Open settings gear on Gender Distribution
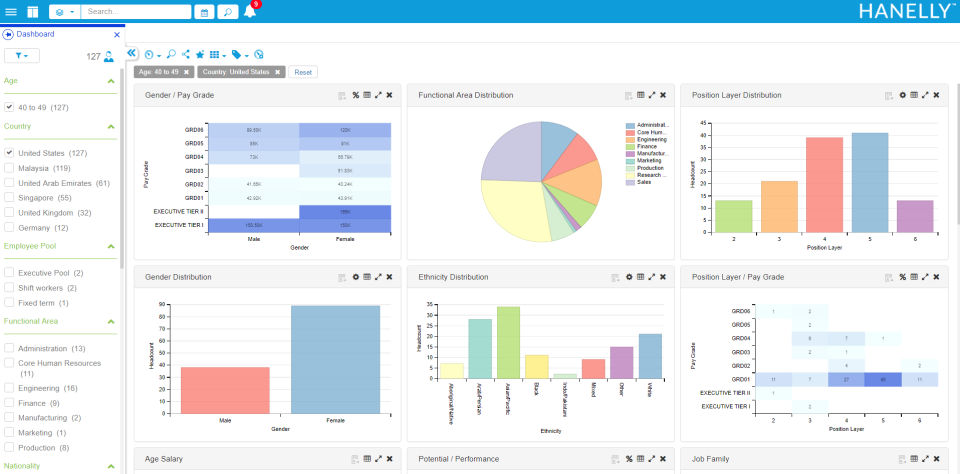 (x=355, y=277)
